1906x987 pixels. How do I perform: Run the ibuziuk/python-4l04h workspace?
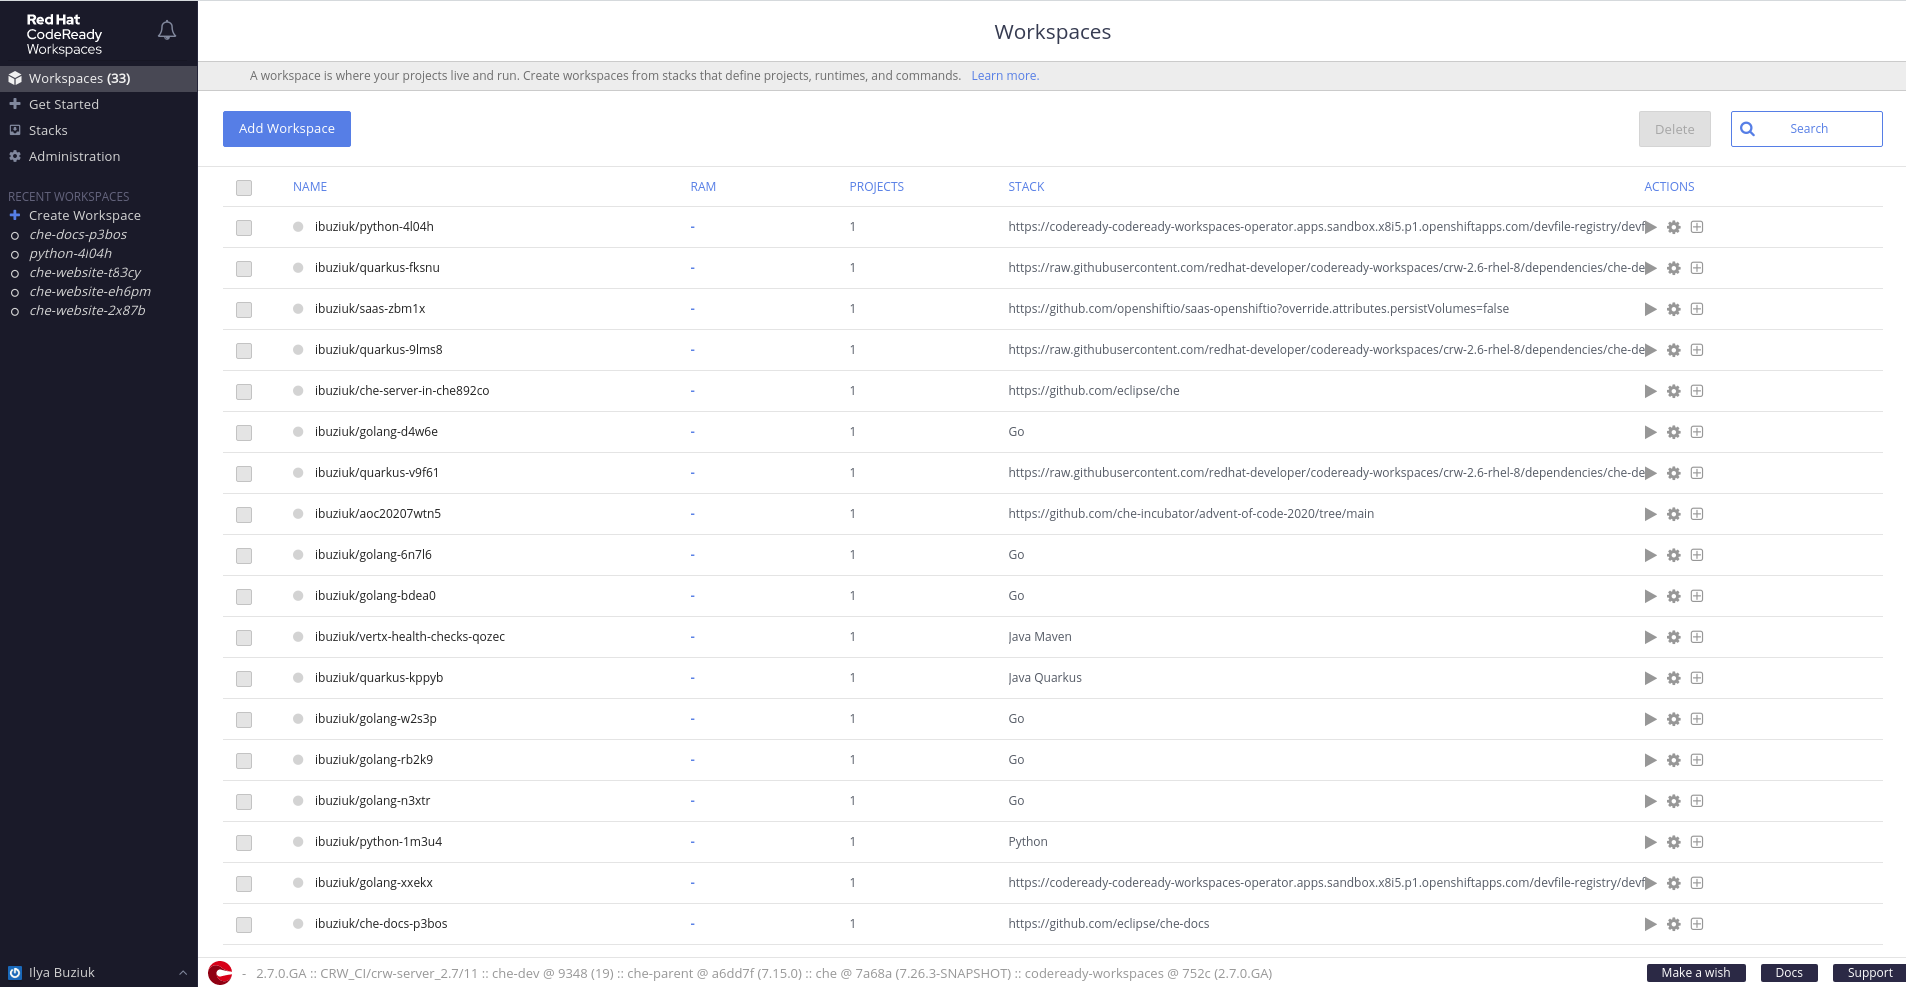tap(1650, 227)
